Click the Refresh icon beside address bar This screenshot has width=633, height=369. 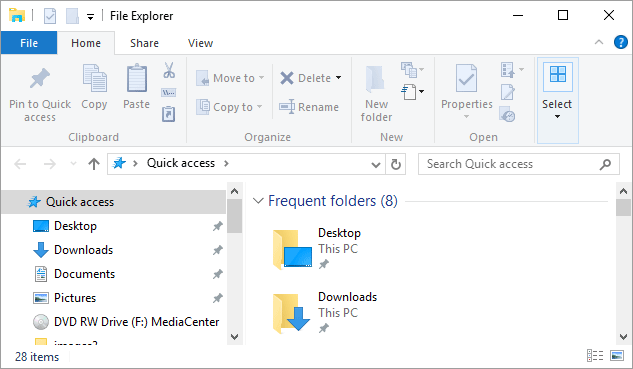coord(396,164)
